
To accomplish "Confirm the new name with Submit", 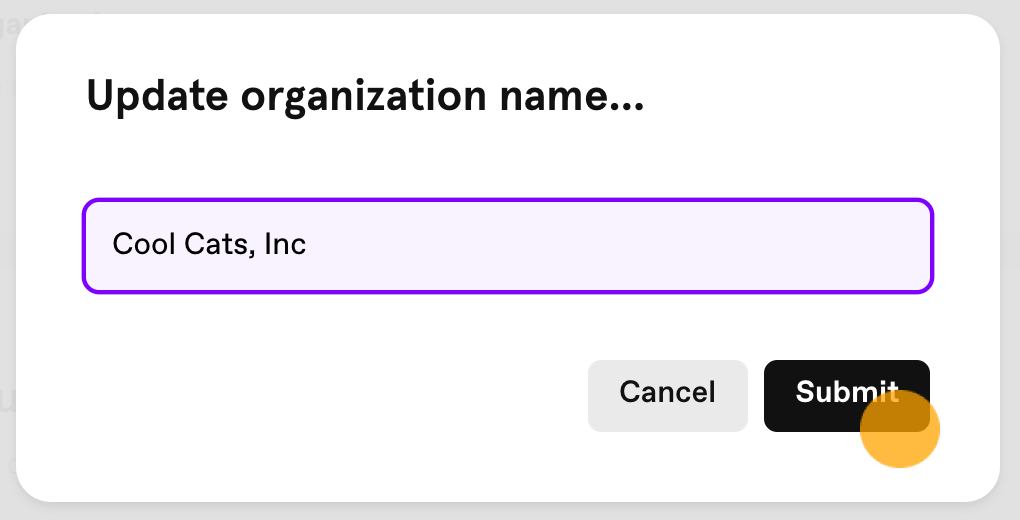I will (846, 396).
